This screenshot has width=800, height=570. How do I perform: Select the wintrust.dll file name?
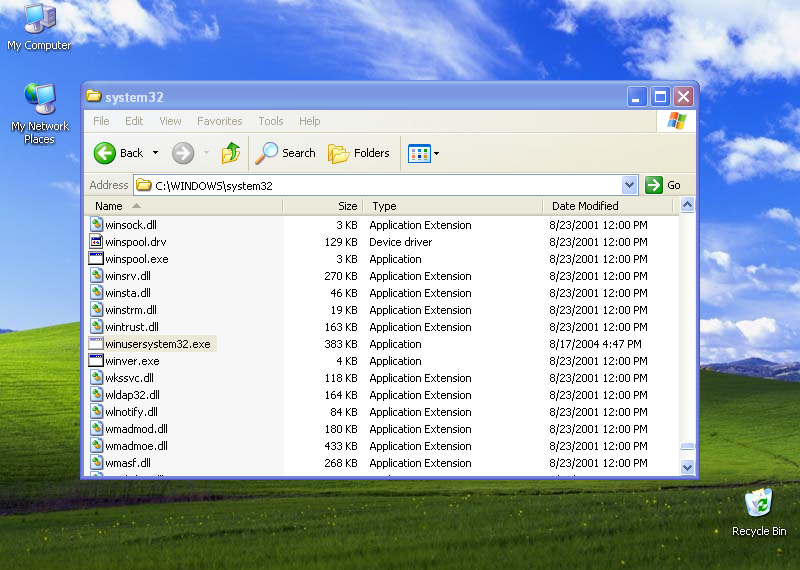(x=132, y=327)
